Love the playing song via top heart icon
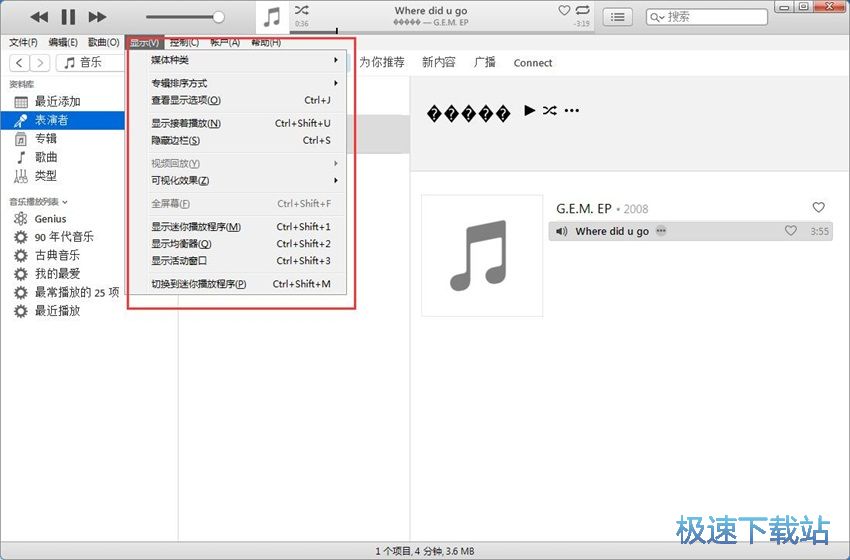The image size is (850, 560). tap(564, 10)
